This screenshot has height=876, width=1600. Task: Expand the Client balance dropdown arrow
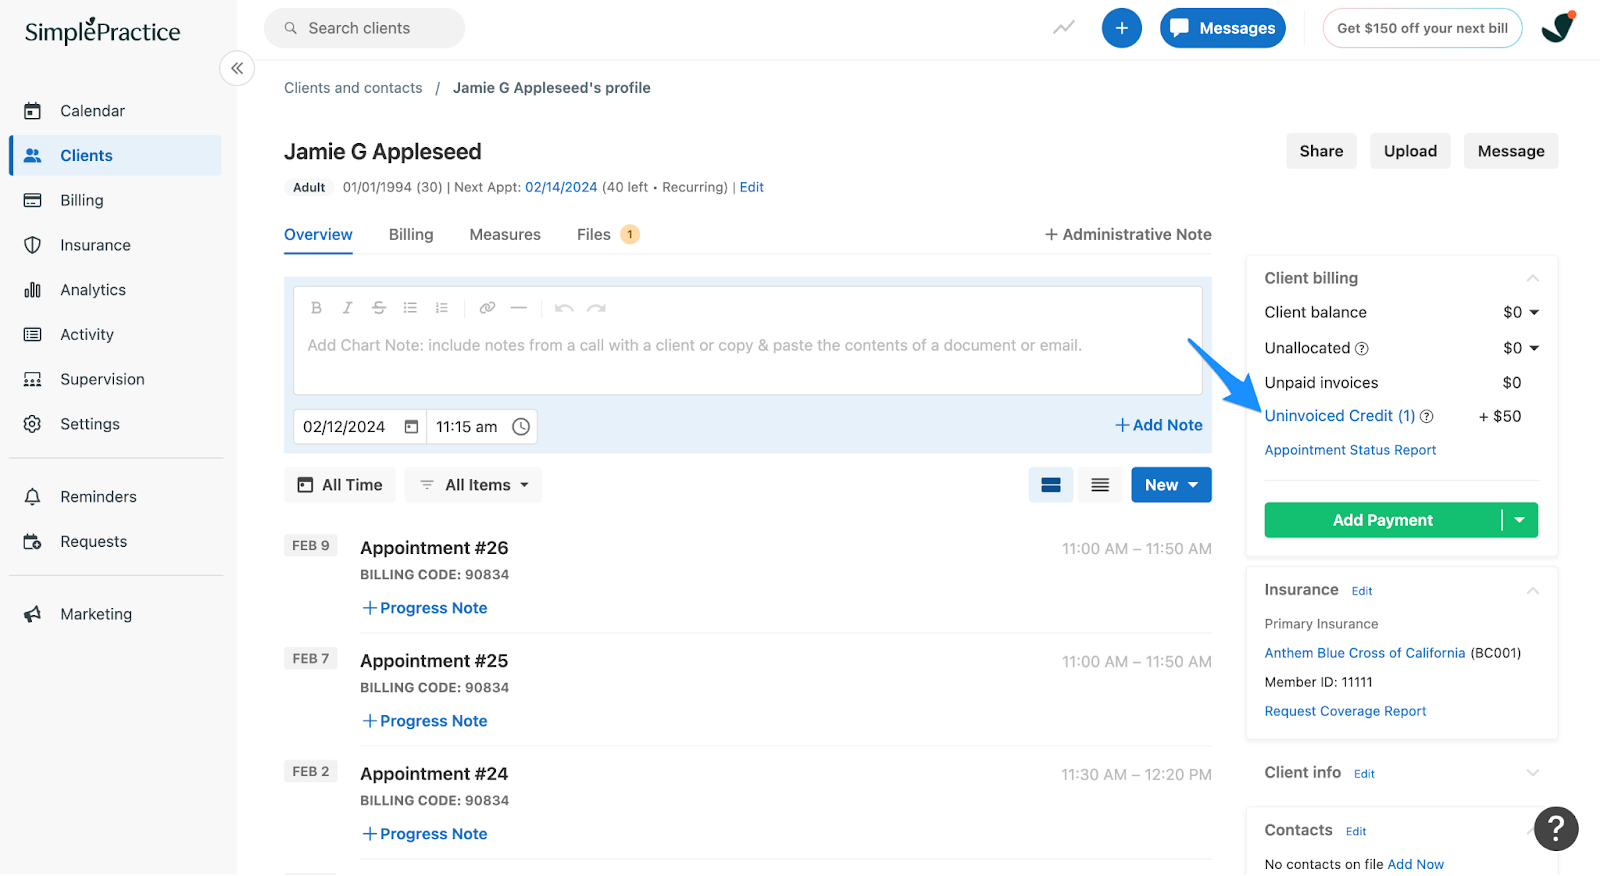click(x=1534, y=313)
